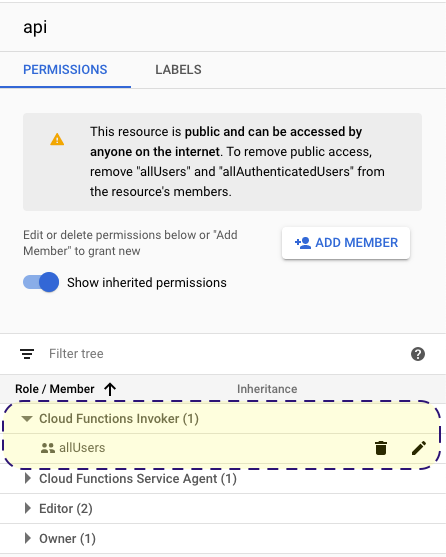Viewport: 446px width, 557px height.
Task: Expand the Owner role group
Action: (x=27, y=538)
